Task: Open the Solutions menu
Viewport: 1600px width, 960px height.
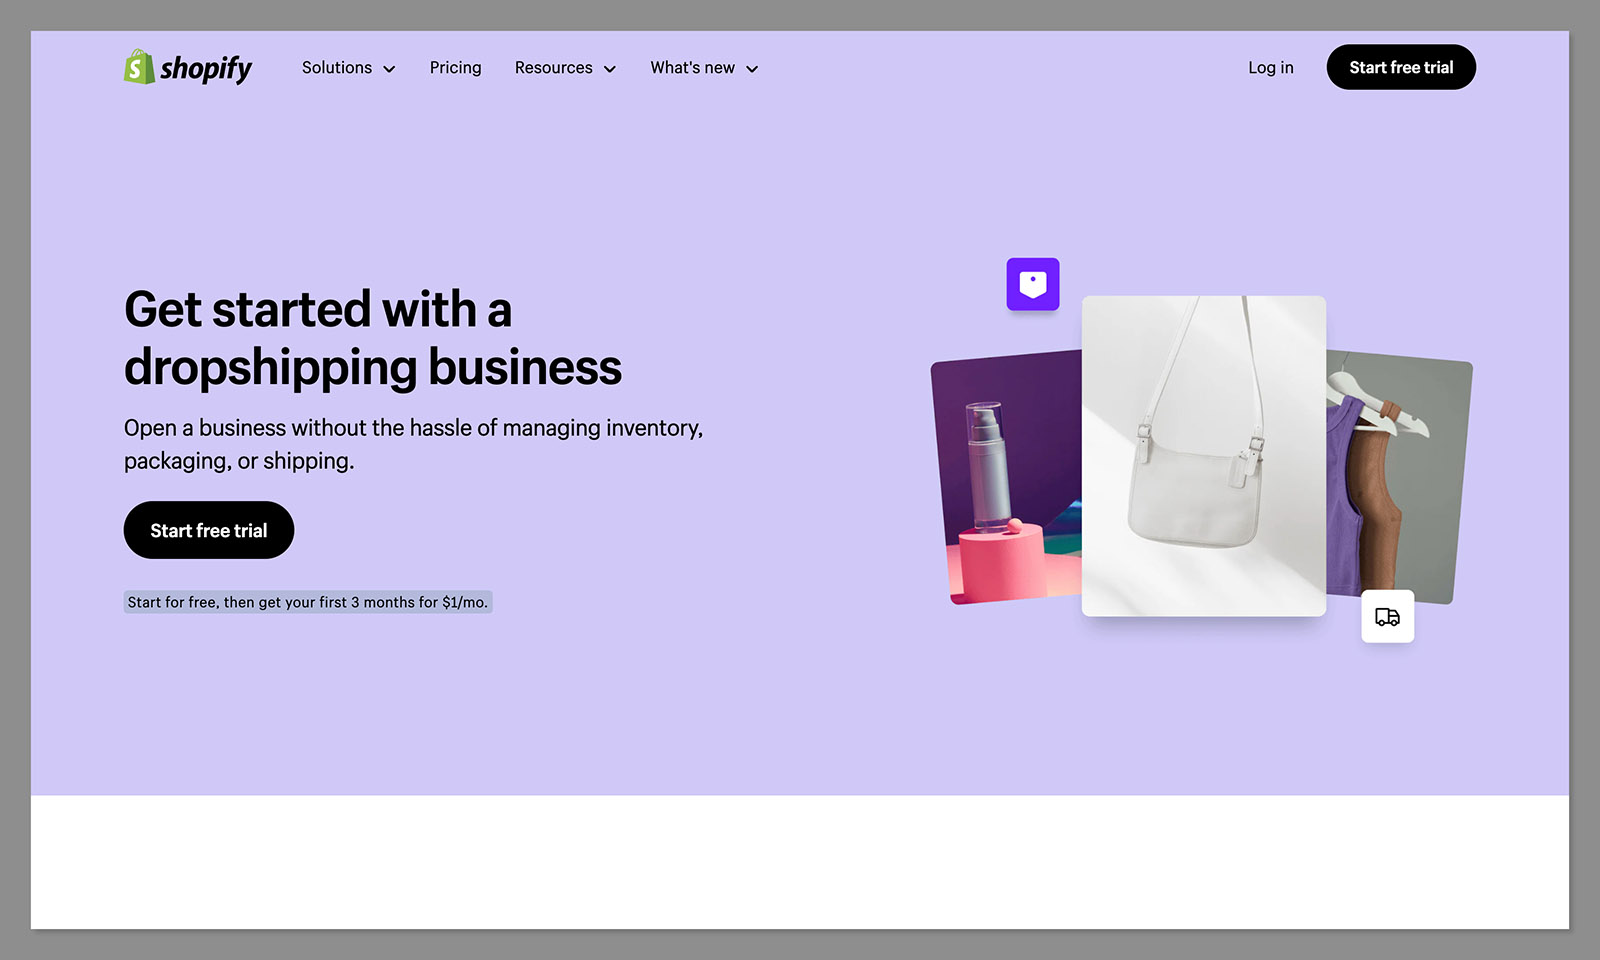Action: 337,68
